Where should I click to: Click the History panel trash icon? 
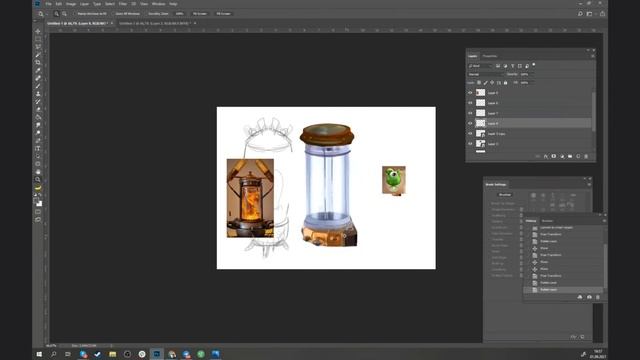pyautogui.click(x=598, y=297)
